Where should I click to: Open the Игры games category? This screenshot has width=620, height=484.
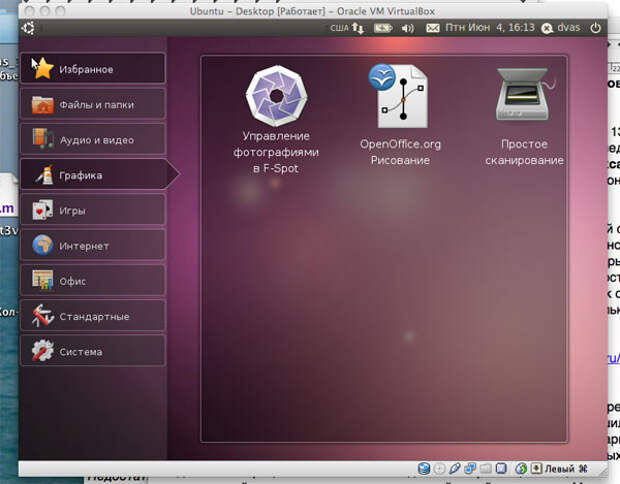(x=93, y=210)
